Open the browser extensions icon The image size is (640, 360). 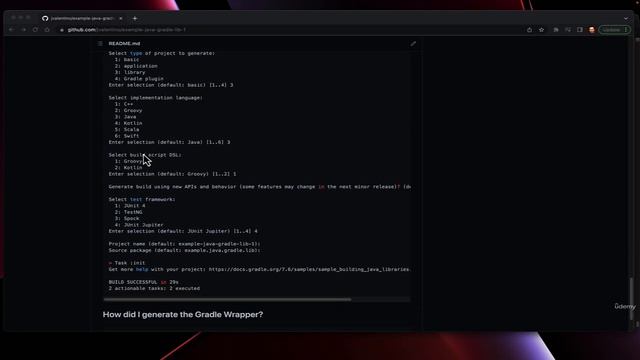pyautogui.click(x=556, y=30)
